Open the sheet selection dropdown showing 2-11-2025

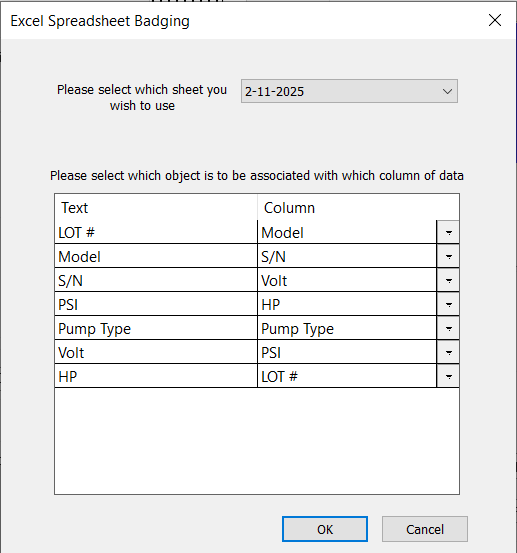(349, 91)
